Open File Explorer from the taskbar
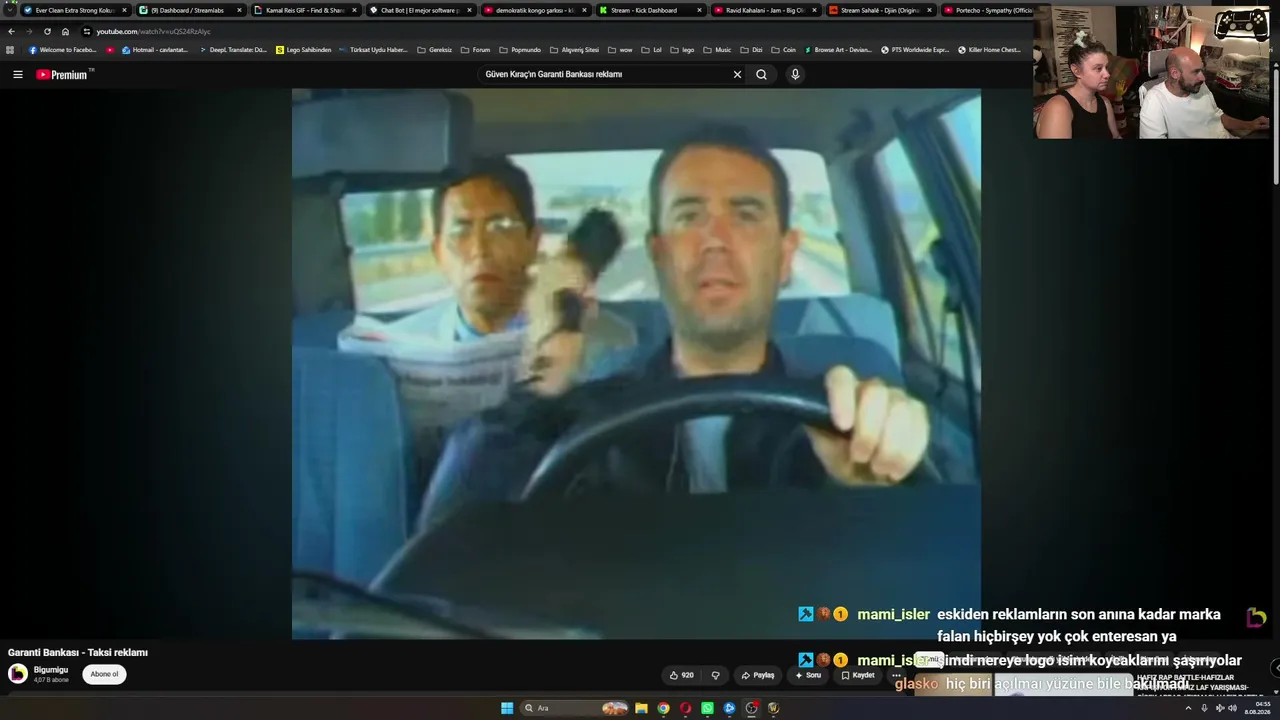Viewport: 1280px width, 720px height. click(x=641, y=708)
